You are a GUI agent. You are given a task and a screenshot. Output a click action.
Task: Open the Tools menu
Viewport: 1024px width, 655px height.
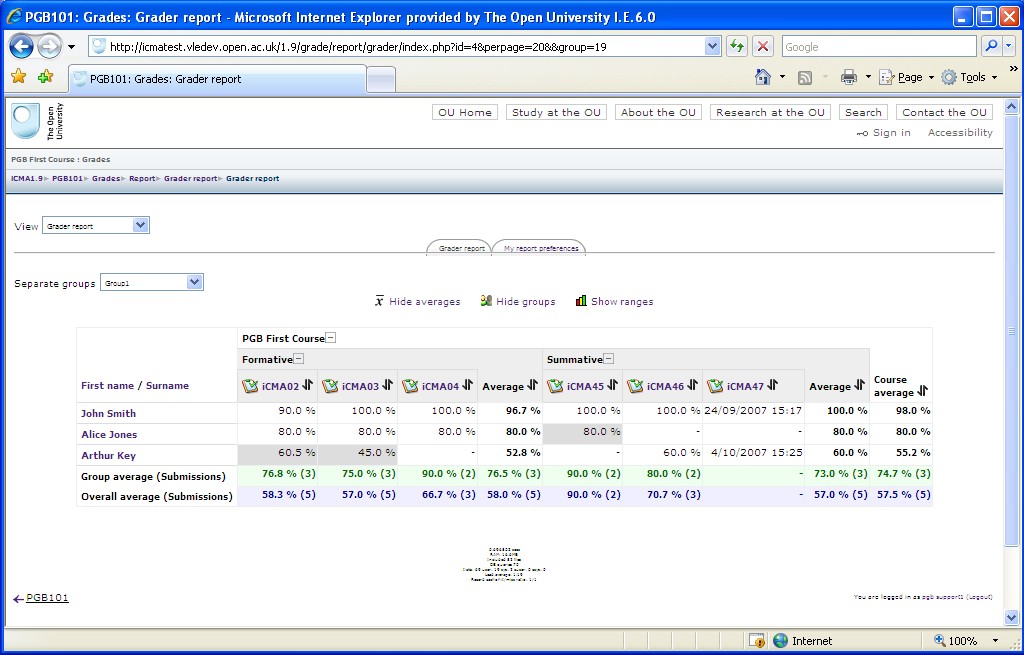(x=968, y=77)
